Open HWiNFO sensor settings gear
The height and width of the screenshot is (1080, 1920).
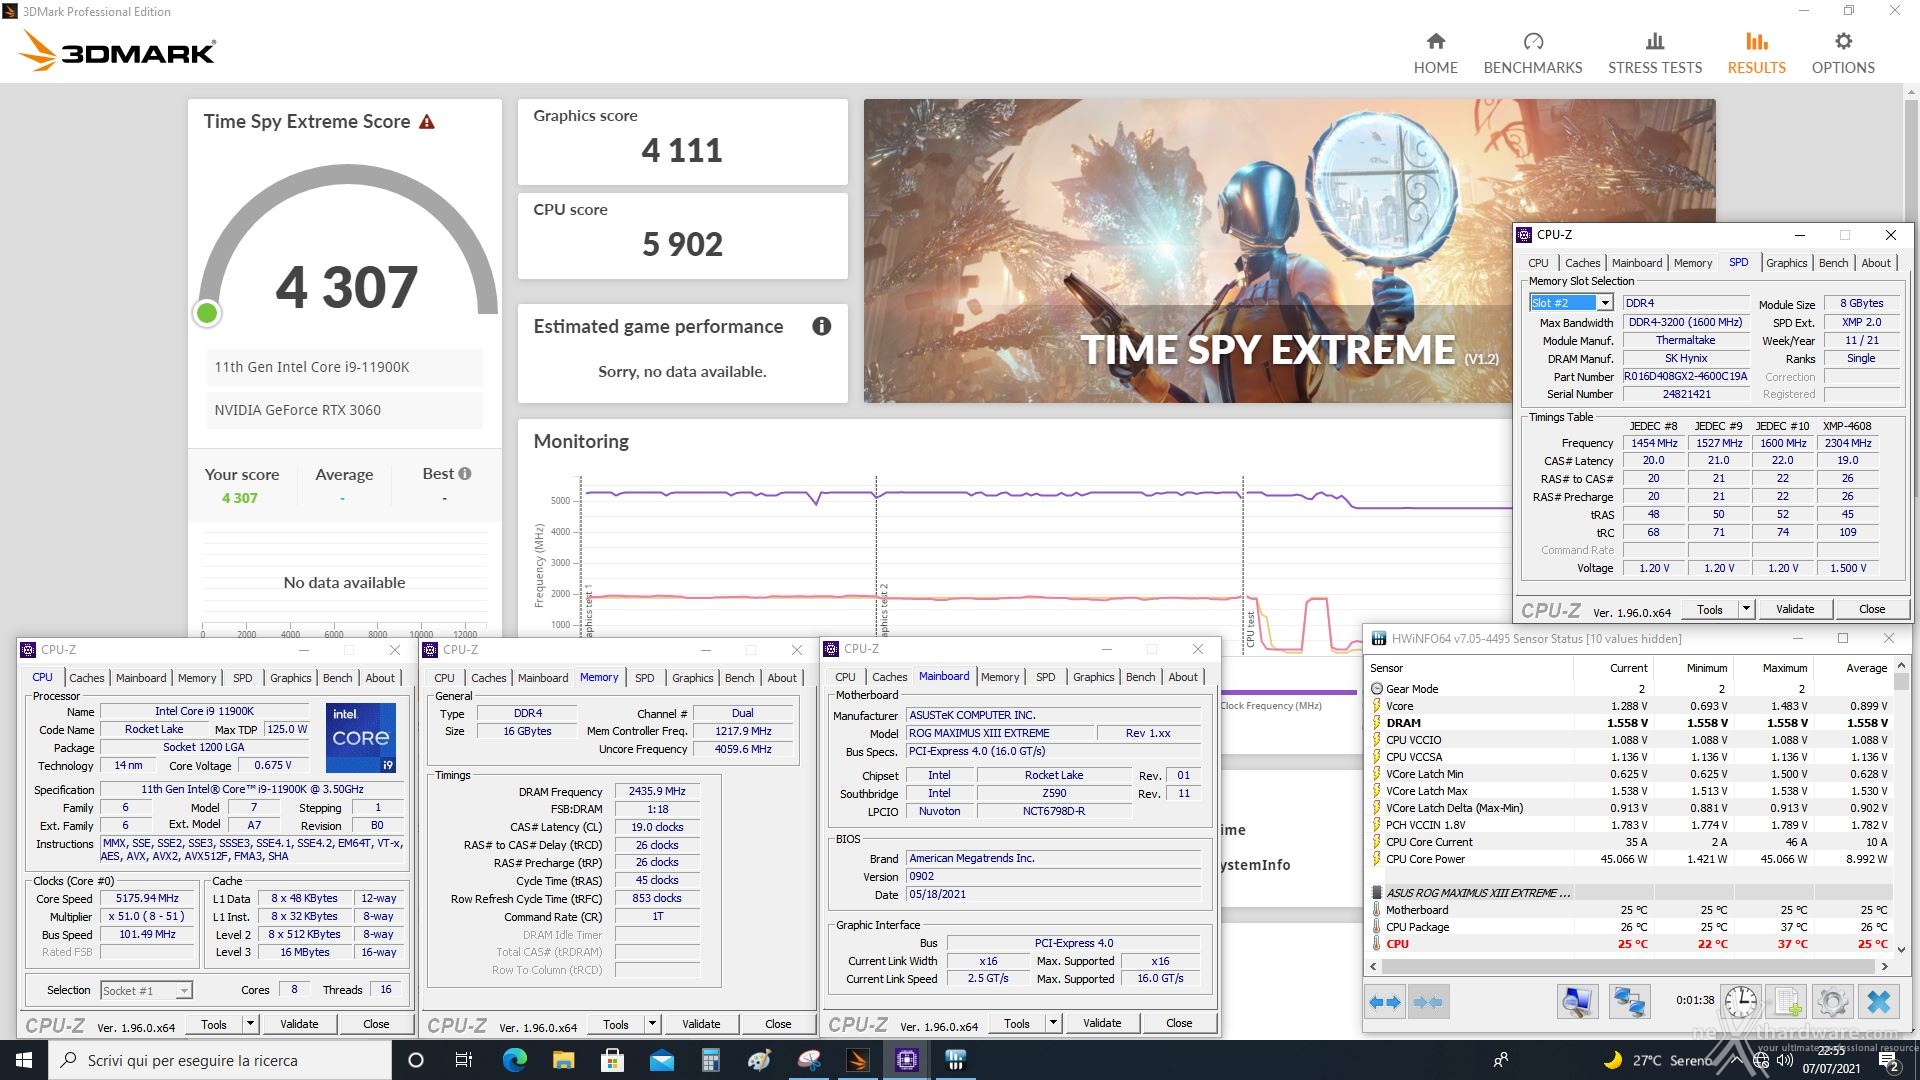pyautogui.click(x=1832, y=1001)
